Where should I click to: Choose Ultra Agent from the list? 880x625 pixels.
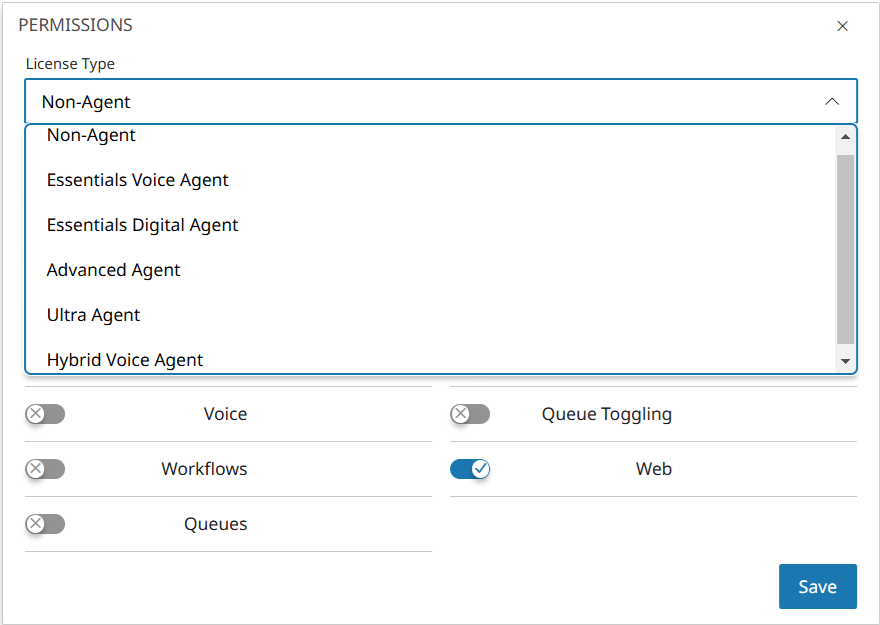[x=430, y=315]
